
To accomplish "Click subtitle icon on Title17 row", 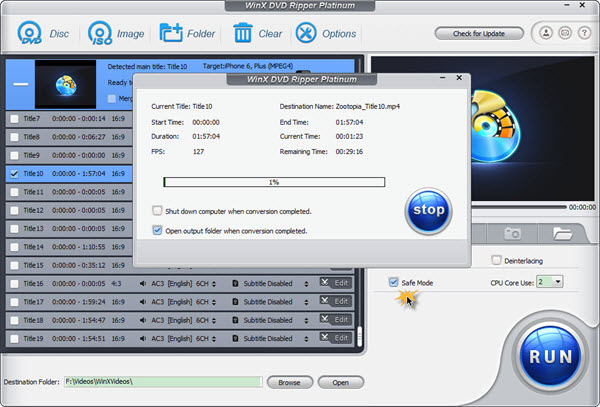I will click(x=236, y=302).
